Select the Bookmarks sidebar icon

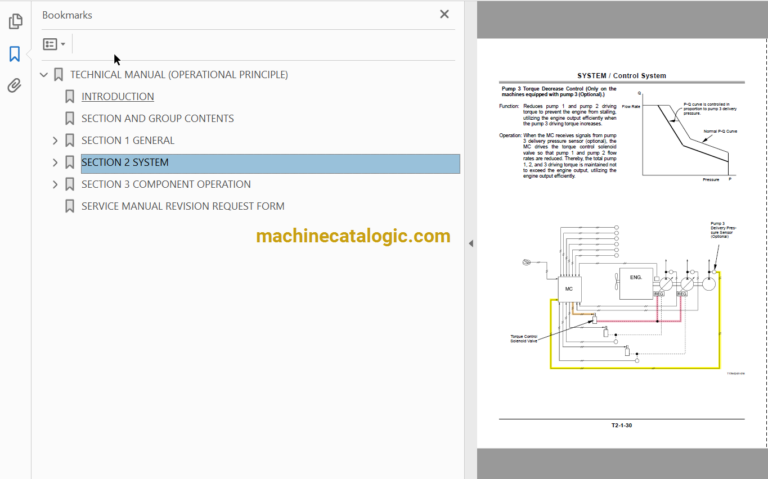pyautogui.click(x=15, y=54)
